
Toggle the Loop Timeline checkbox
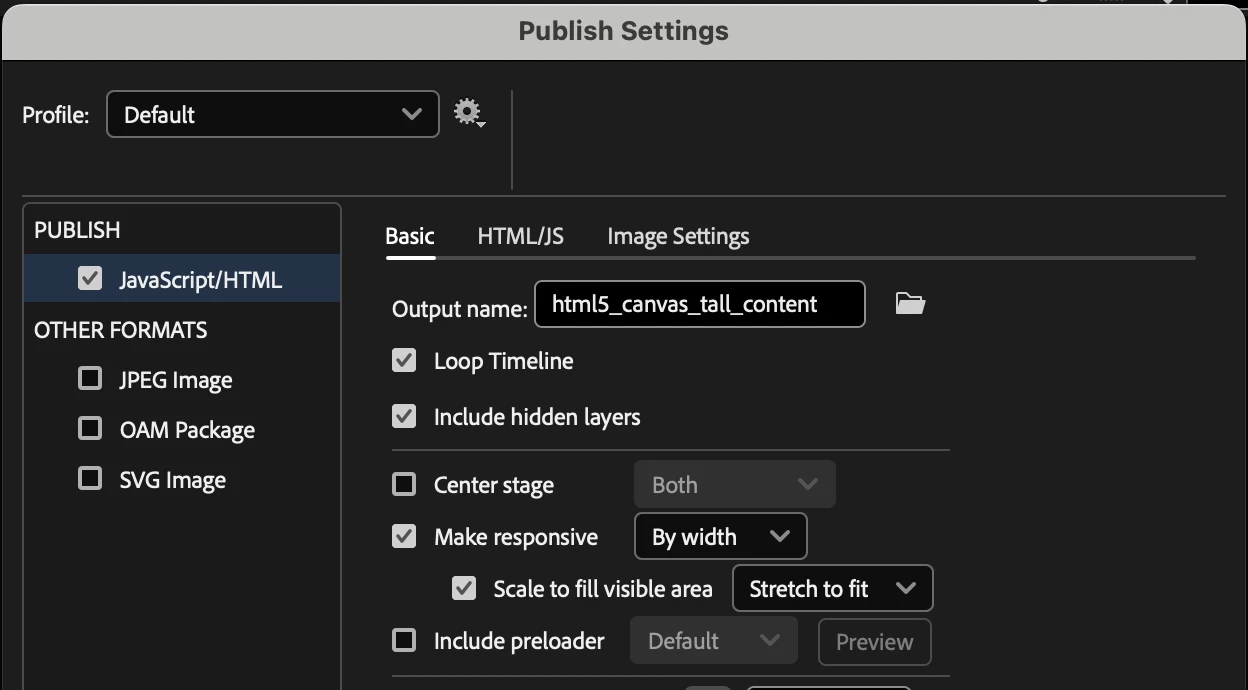coord(404,360)
